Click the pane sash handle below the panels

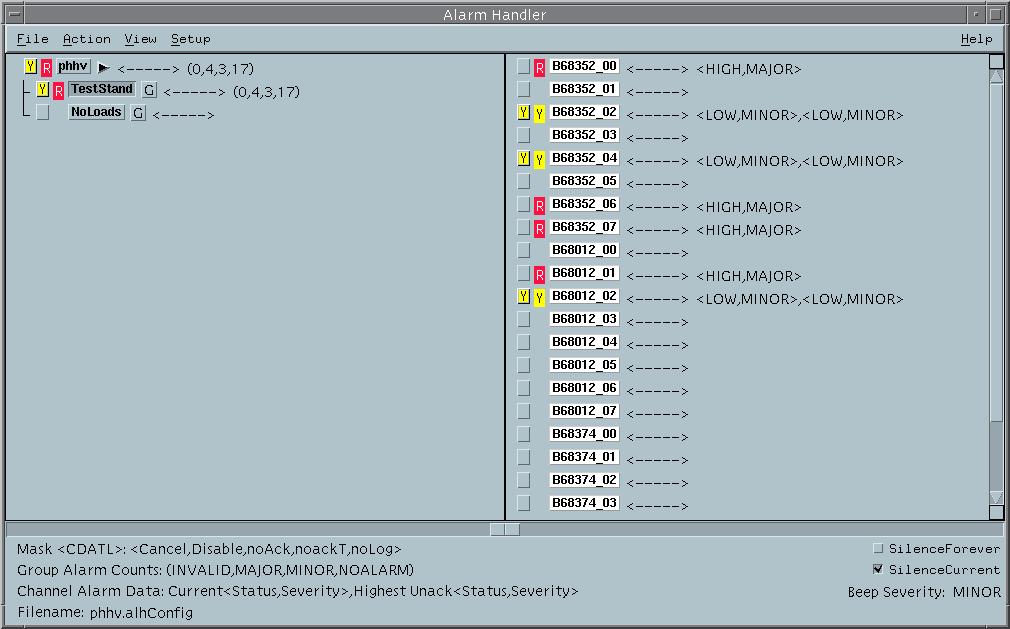(x=504, y=529)
